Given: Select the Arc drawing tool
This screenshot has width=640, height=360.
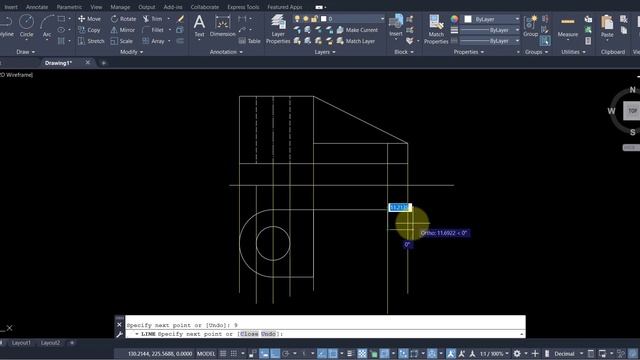Looking at the screenshot, I should click(x=47, y=26).
